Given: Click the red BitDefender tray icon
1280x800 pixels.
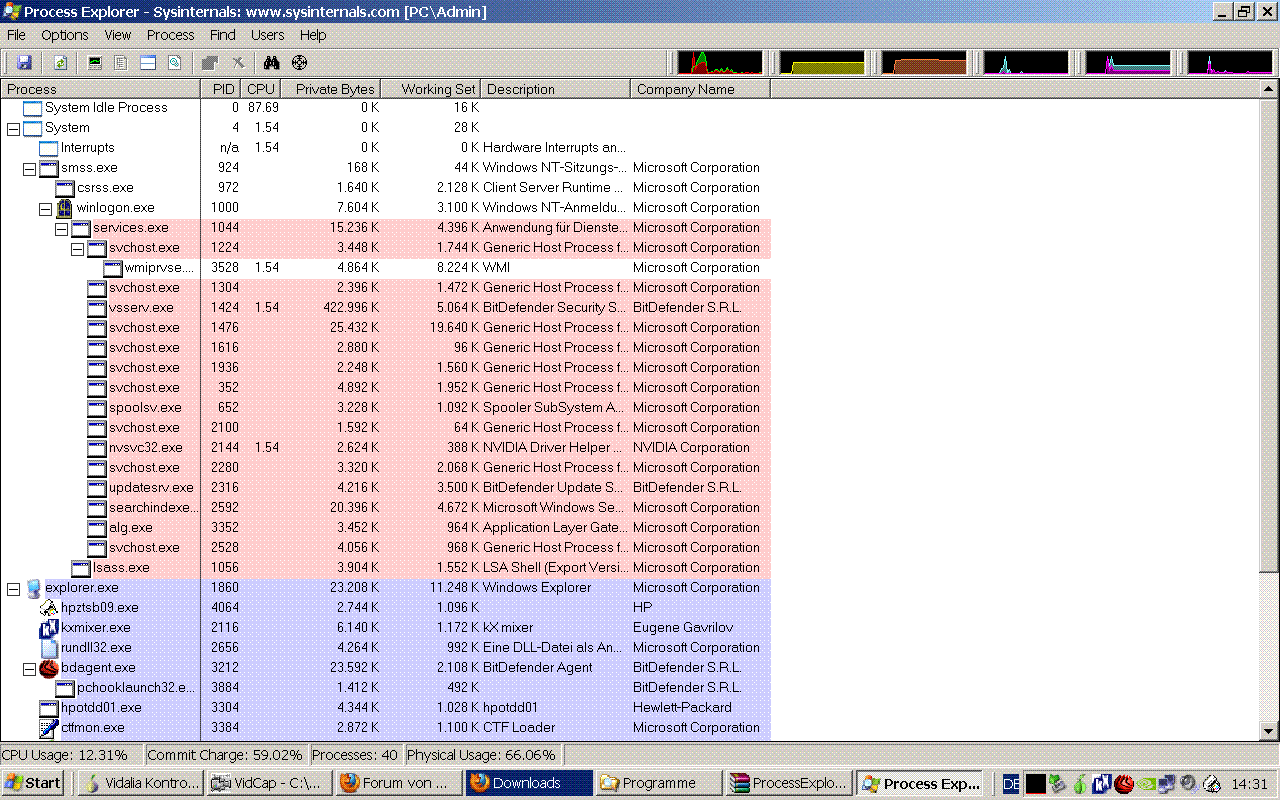Looking at the screenshot, I should coord(1123,783).
